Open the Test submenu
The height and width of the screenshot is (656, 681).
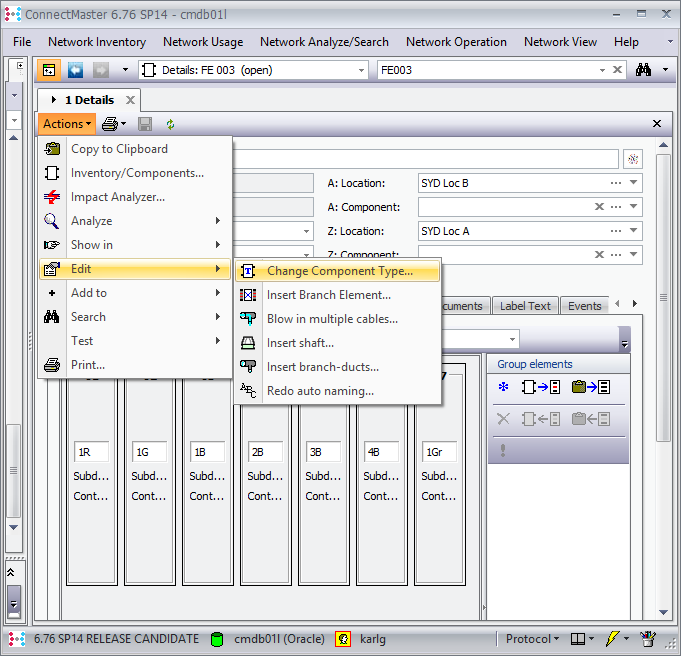click(135, 341)
